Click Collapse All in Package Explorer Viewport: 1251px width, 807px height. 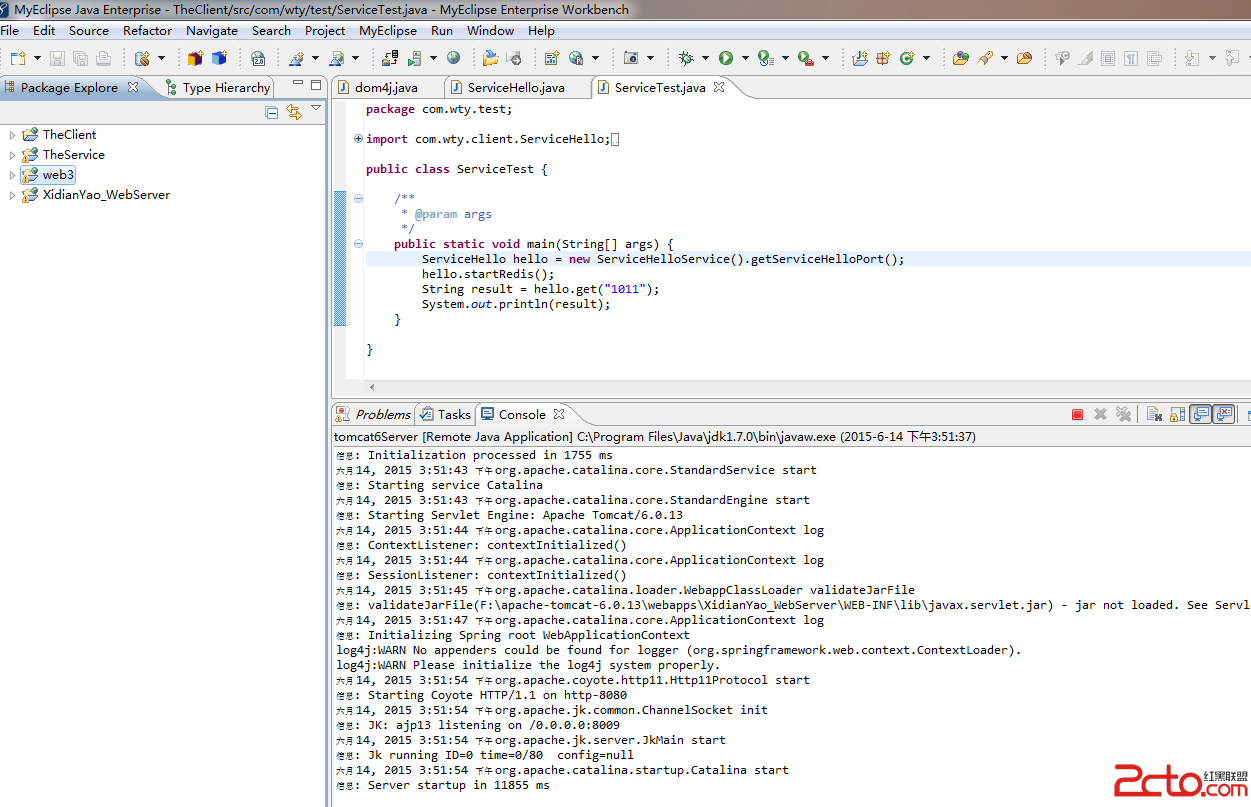[x=272, y=112]
